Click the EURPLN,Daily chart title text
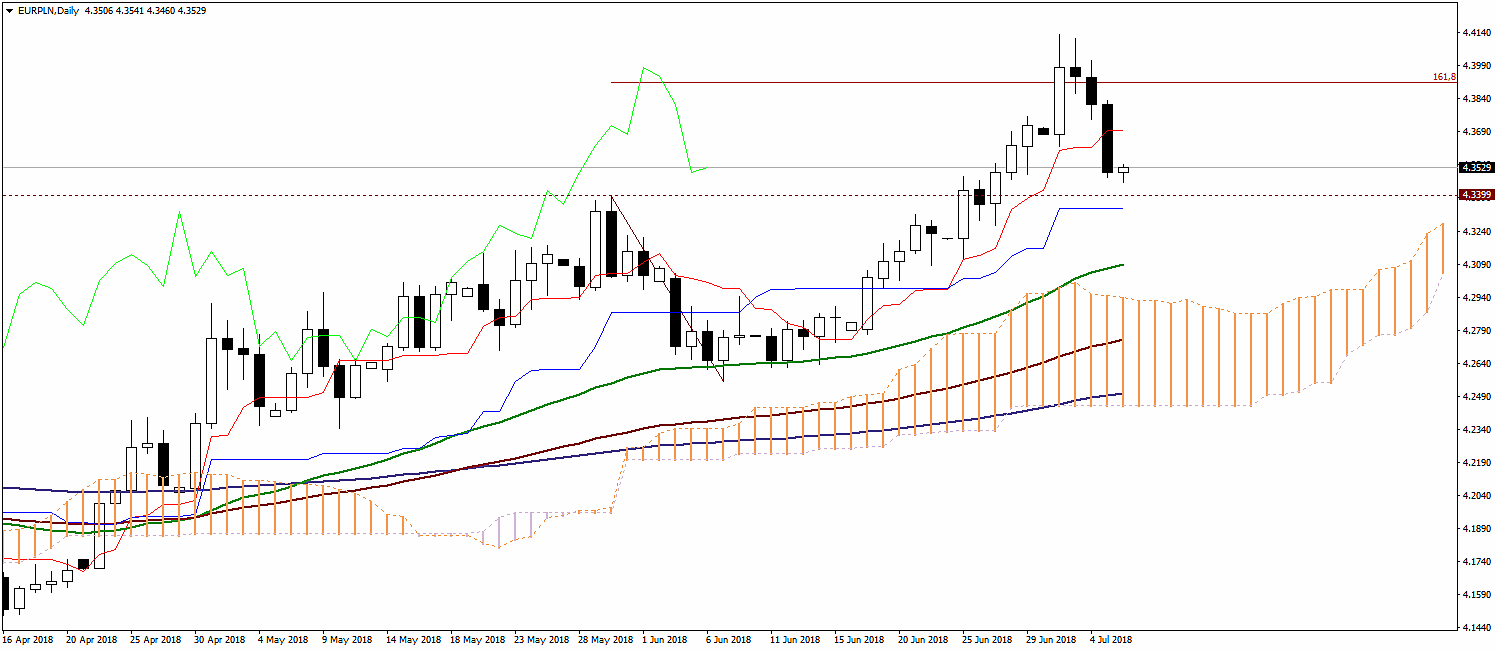Viewport: 1497px width, 651px height. pyautogui.click(x=50, y=10)
